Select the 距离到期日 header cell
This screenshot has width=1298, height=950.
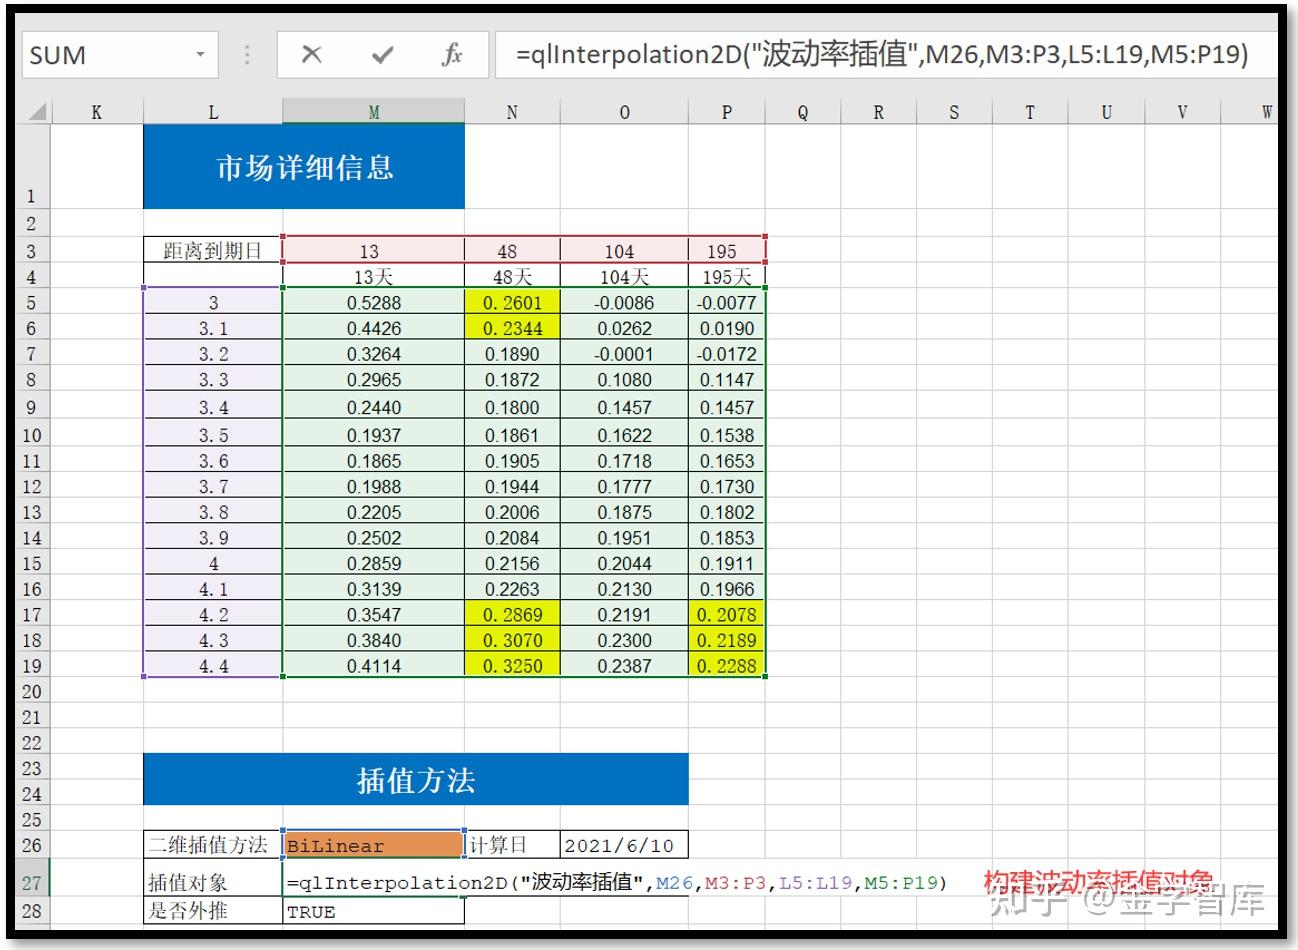pos(212,250)
